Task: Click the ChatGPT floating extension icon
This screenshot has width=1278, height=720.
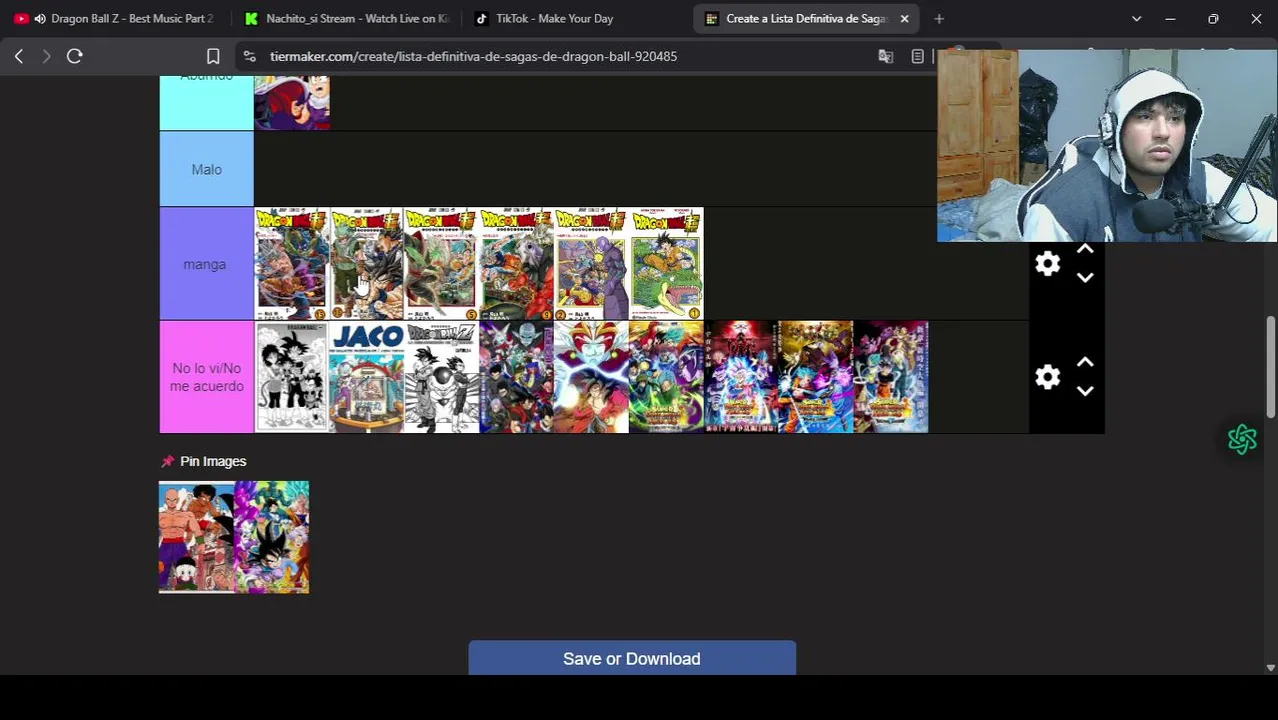Action: point(1242,439)
